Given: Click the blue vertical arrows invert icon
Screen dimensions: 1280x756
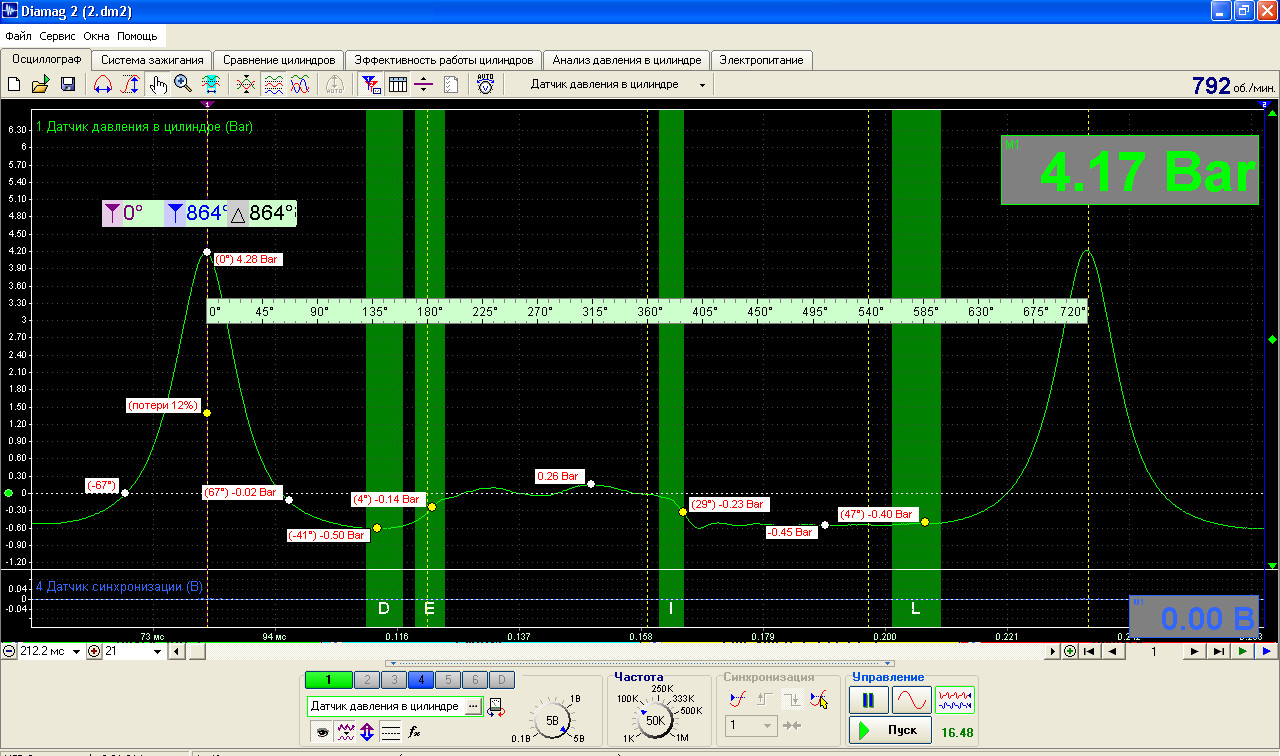Looking at the screenshot, I should tap(367, 731).
